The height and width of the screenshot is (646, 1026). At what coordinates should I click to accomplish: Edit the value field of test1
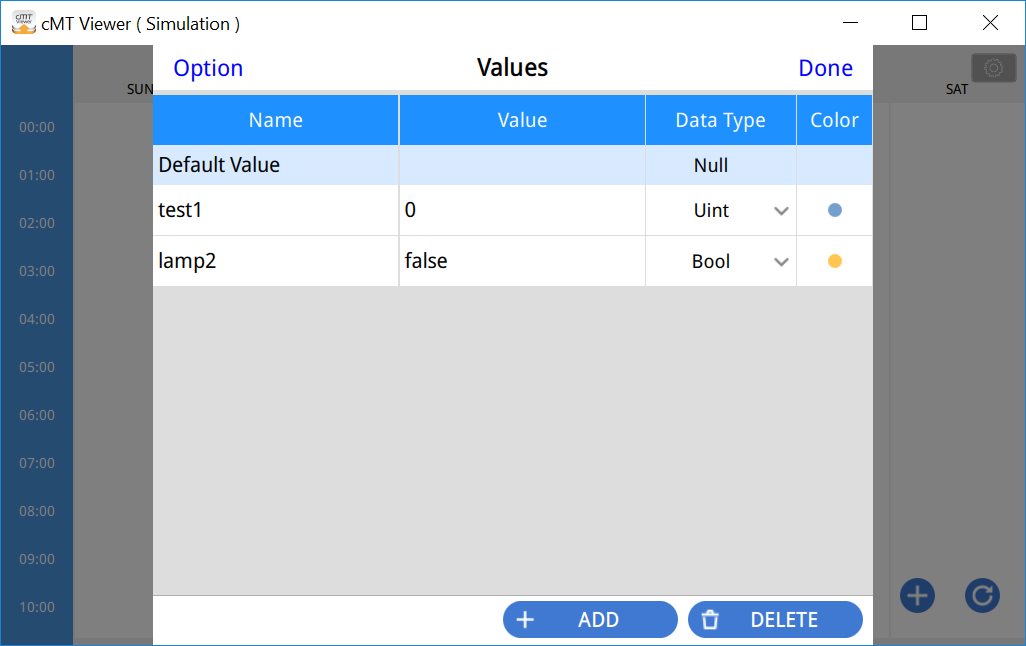pyautogui.click(x=521, y=211)
